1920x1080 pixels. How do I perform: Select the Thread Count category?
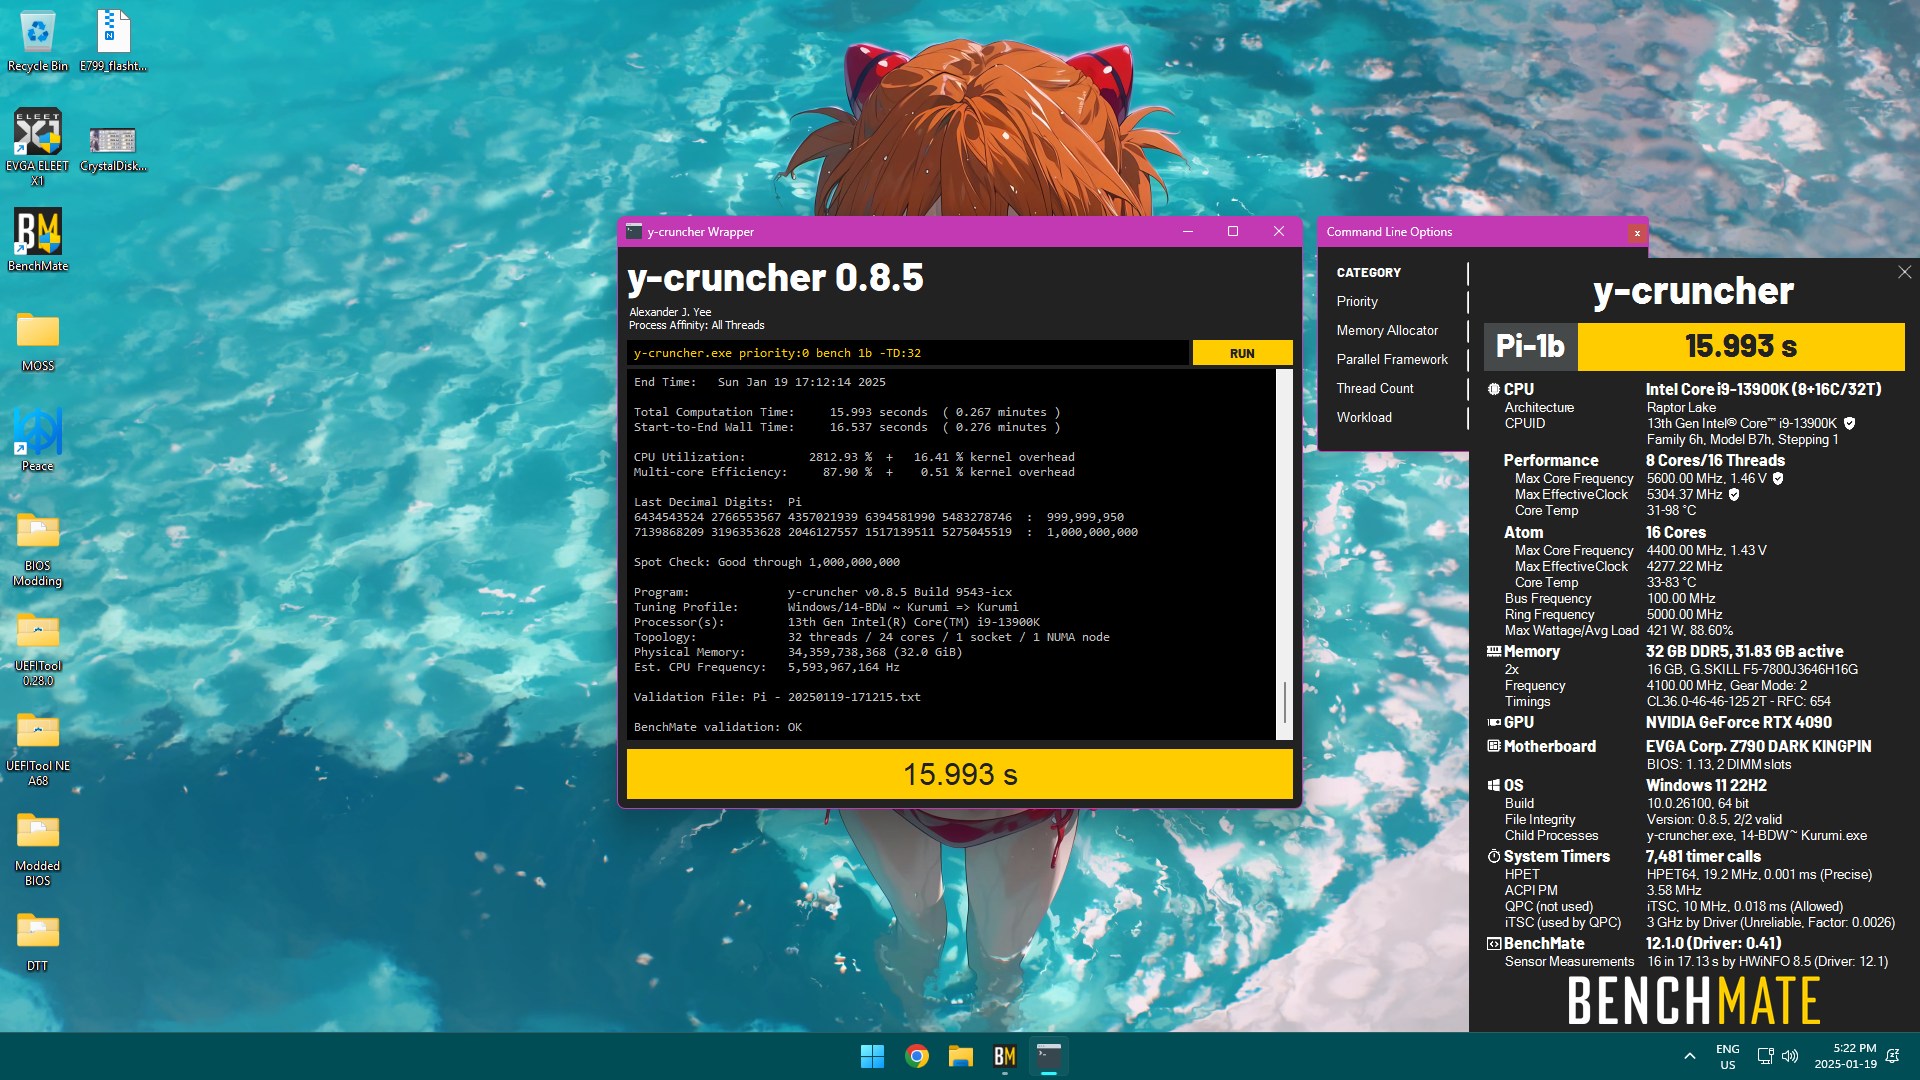pos(1375,388)
